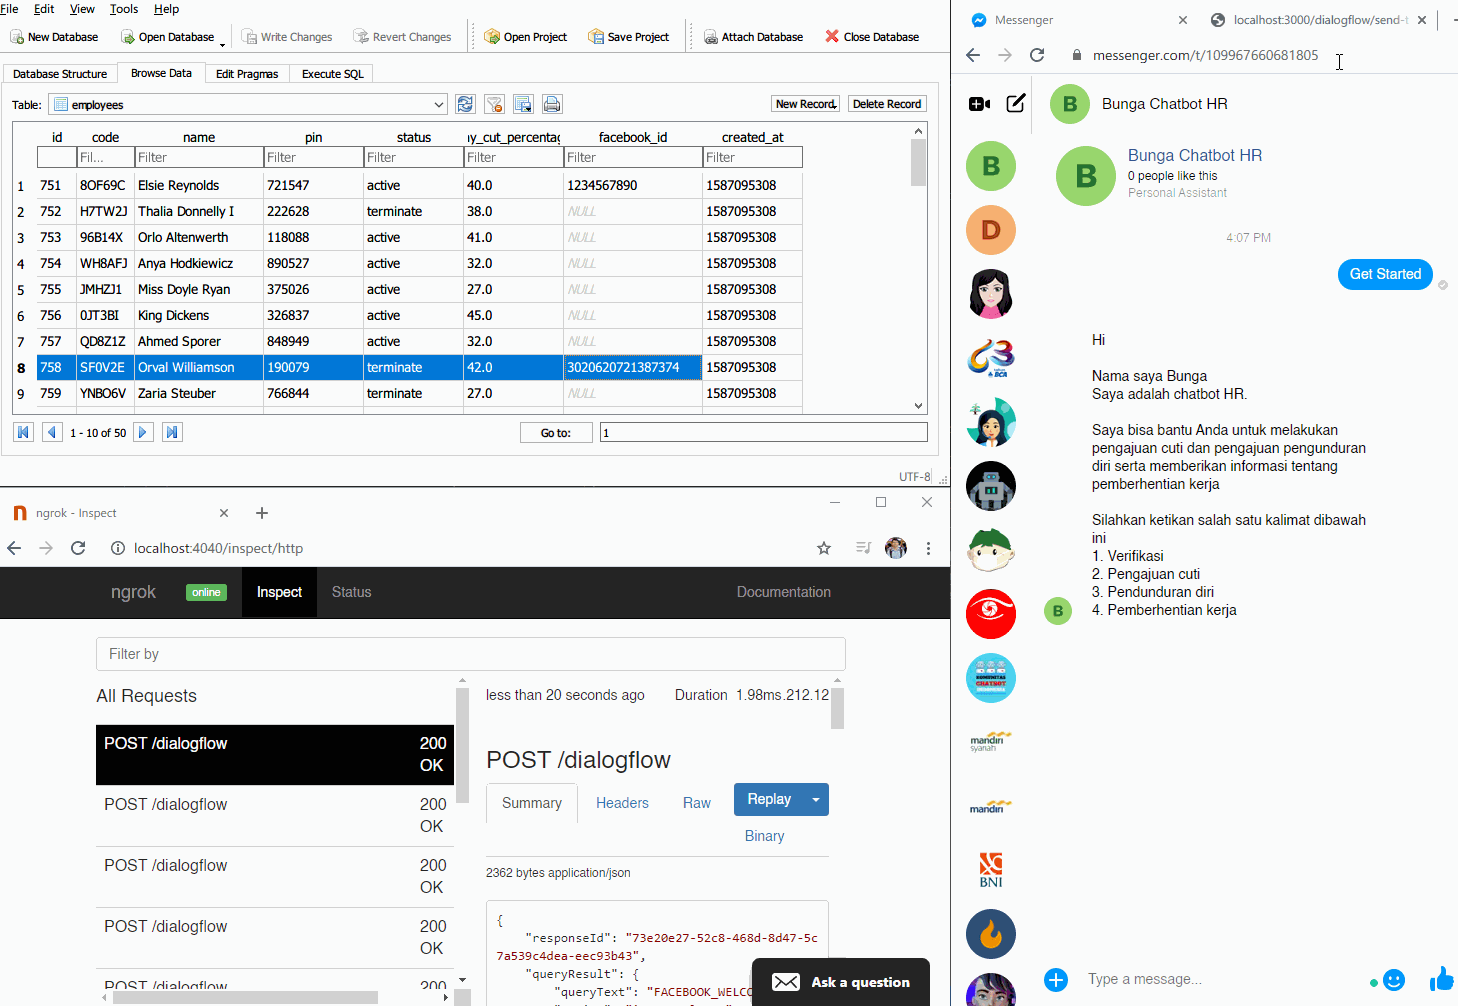Open the Headers tab in ngrok
Image resolution: width=1458 pixels, height=1006 pixels.
click(x=622, y=803)
